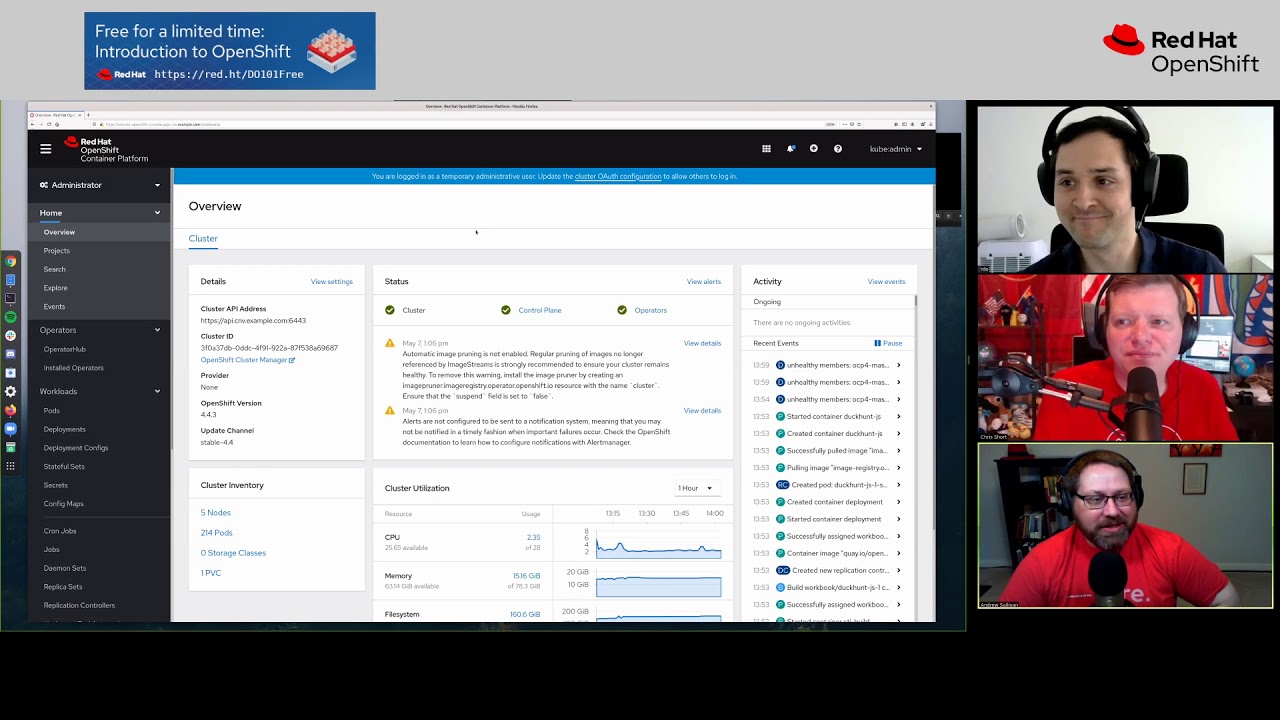Open Firefox in the dock
This screenshot has height=720, width=1280.
tap(11, 410)
